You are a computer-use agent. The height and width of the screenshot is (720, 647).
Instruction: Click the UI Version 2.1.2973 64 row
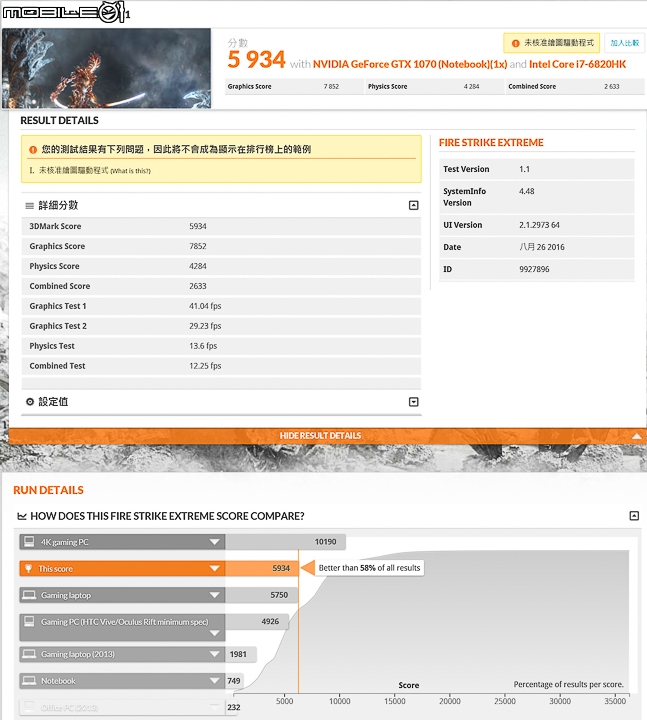(537, 225)
